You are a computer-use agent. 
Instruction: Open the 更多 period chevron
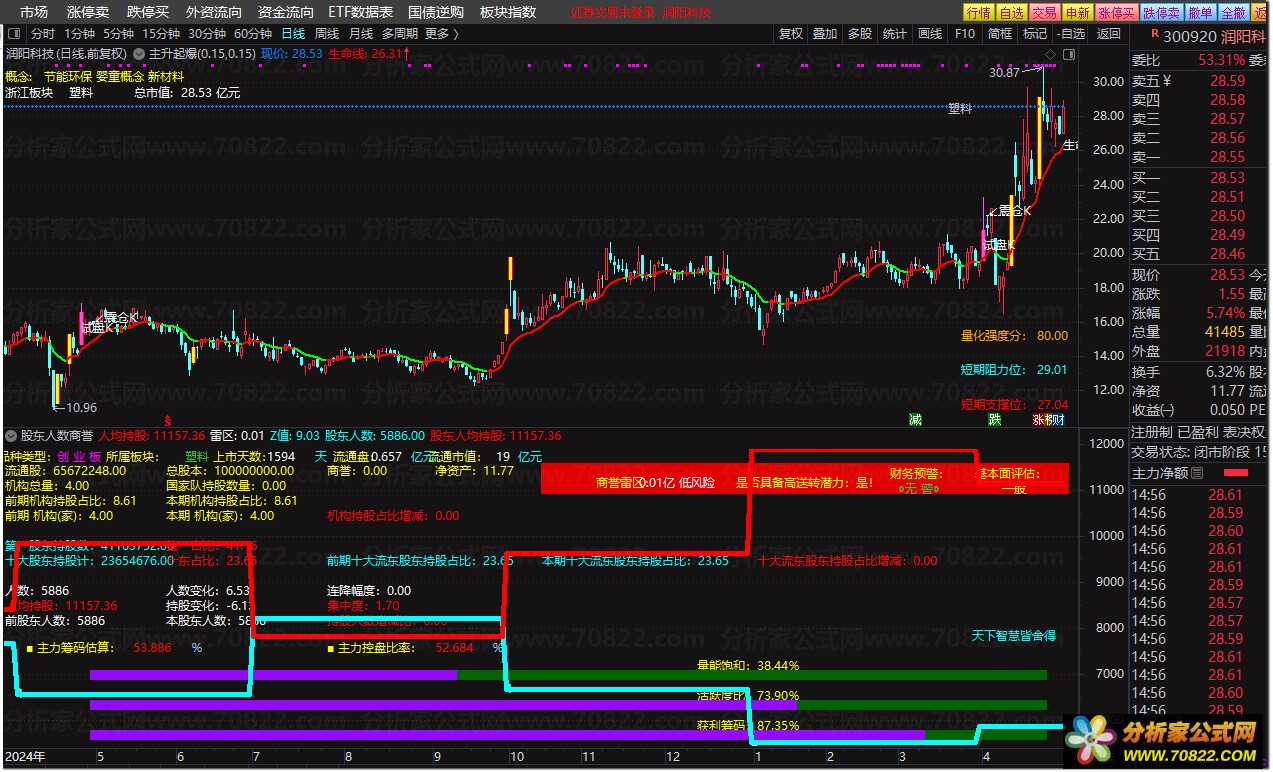click(x=457, y=33)
